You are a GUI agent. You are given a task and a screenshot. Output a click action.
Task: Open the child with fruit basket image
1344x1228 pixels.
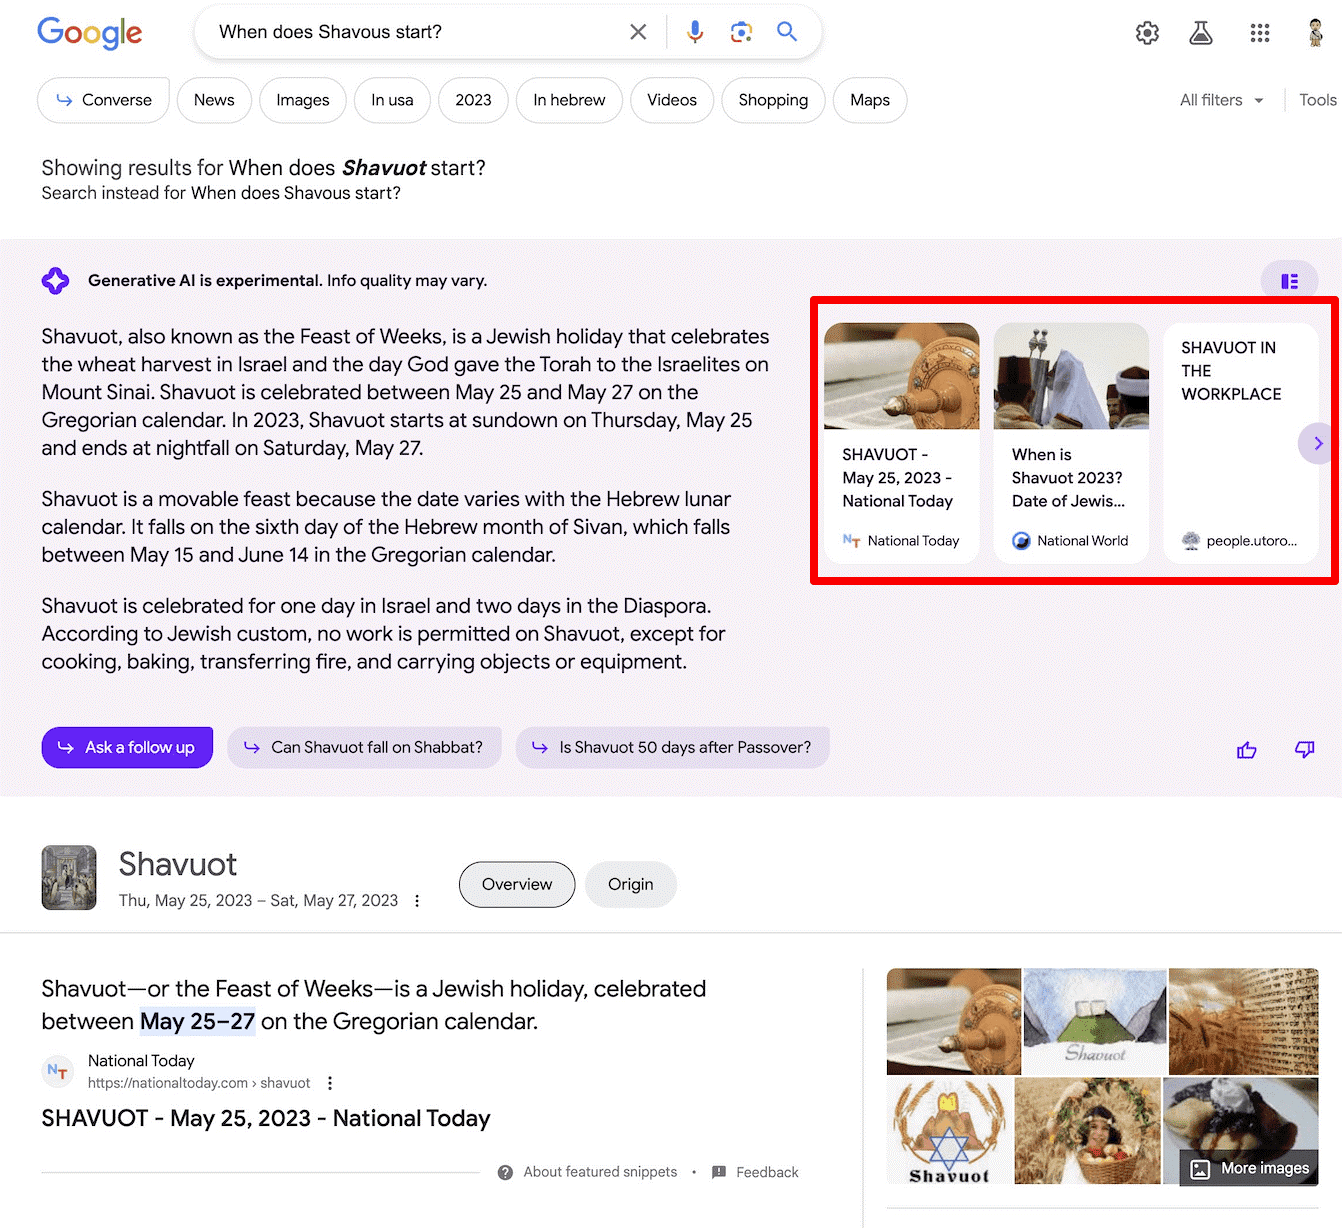(x=1088, y=1132)
